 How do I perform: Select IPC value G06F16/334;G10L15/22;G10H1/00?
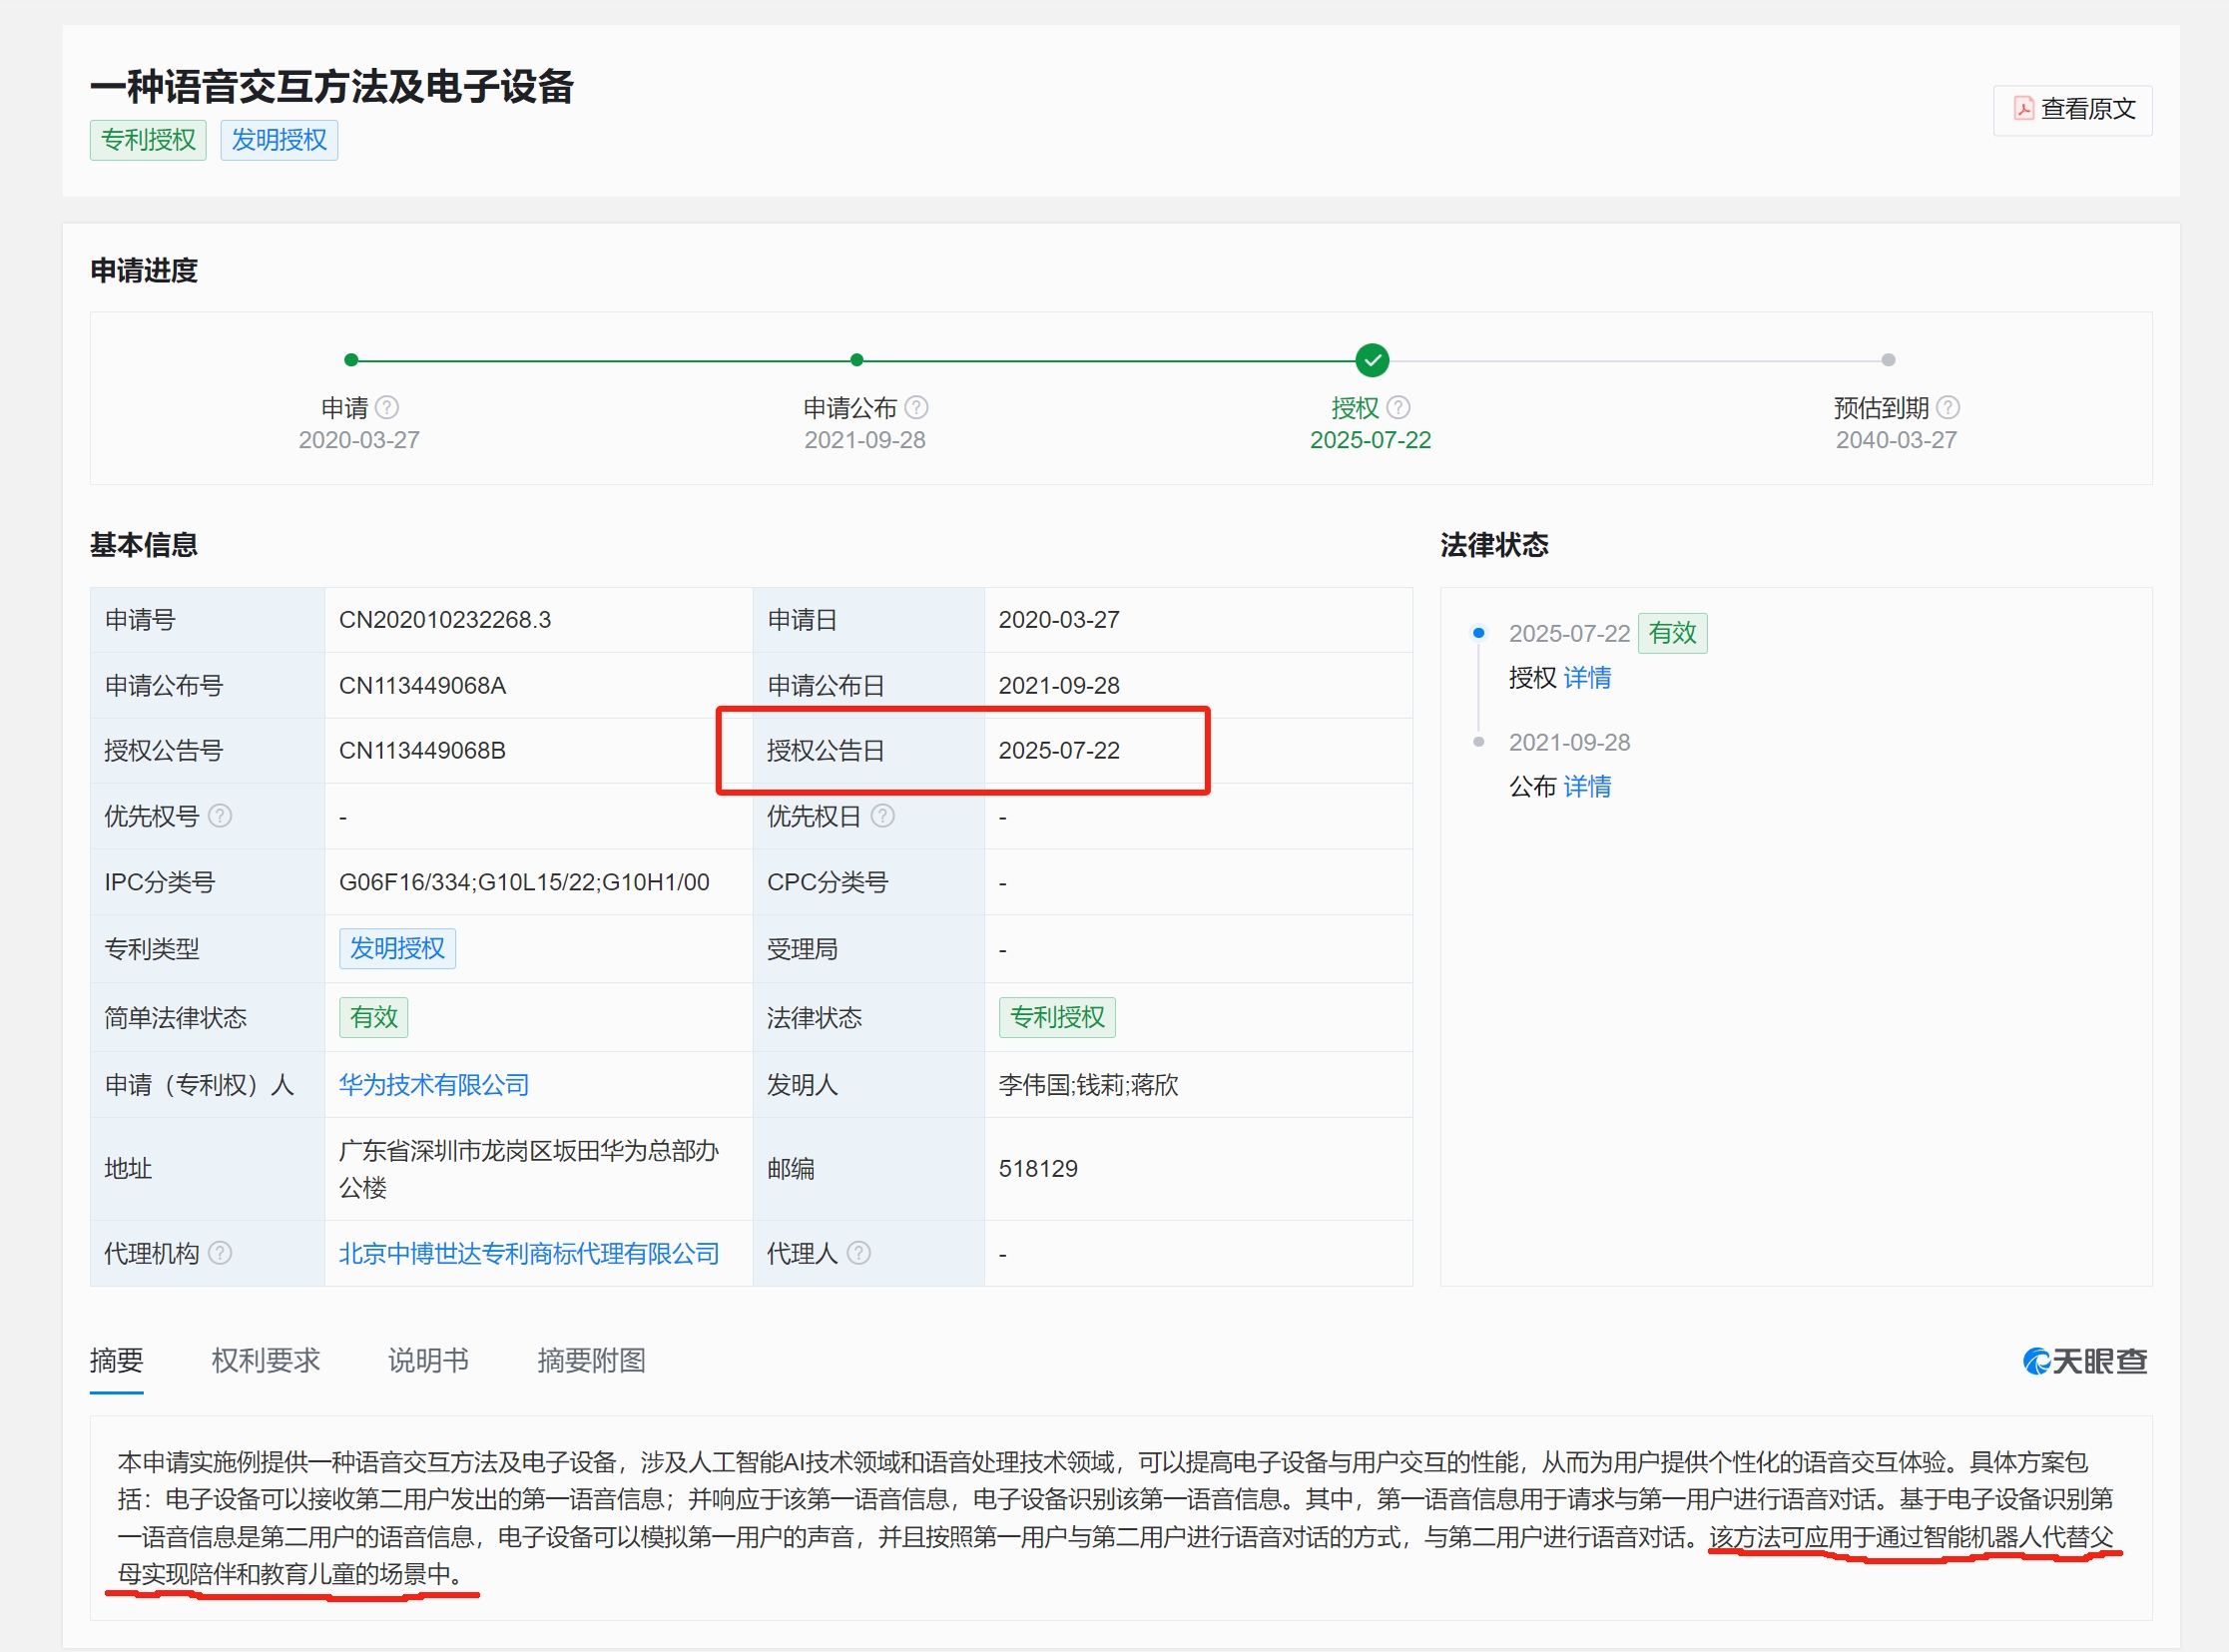click(524, 883)
